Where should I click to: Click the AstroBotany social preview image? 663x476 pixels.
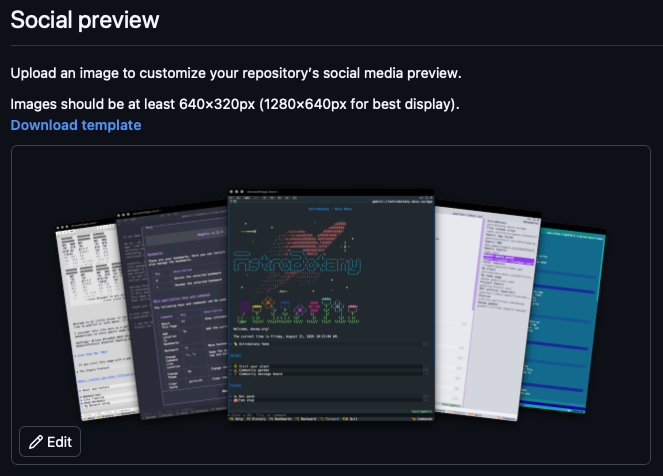pos(331,305)
